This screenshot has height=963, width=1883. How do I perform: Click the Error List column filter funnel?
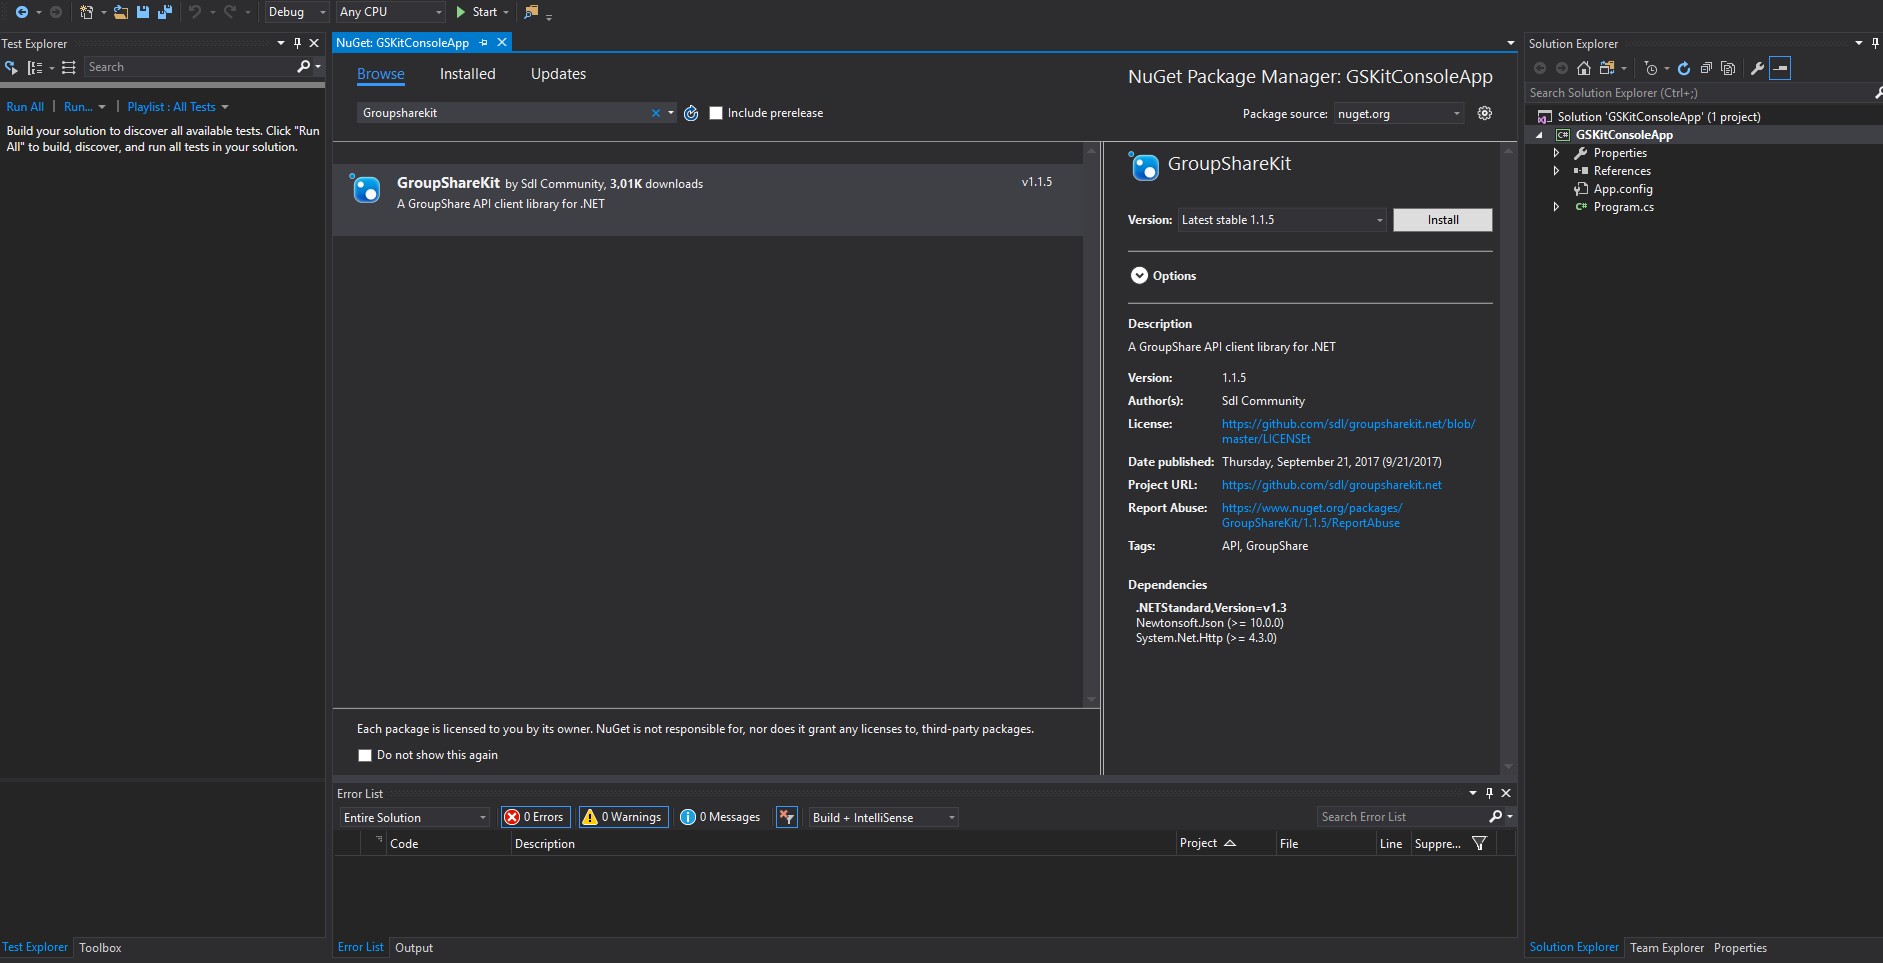1479,843
